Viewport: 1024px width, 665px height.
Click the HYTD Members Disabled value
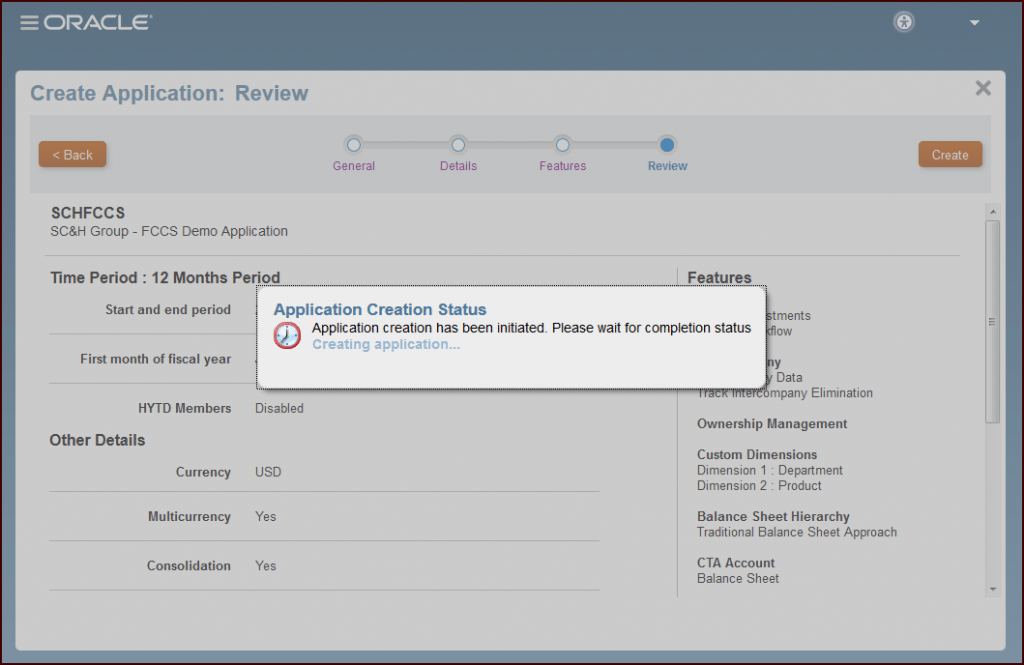click(279, 408)
